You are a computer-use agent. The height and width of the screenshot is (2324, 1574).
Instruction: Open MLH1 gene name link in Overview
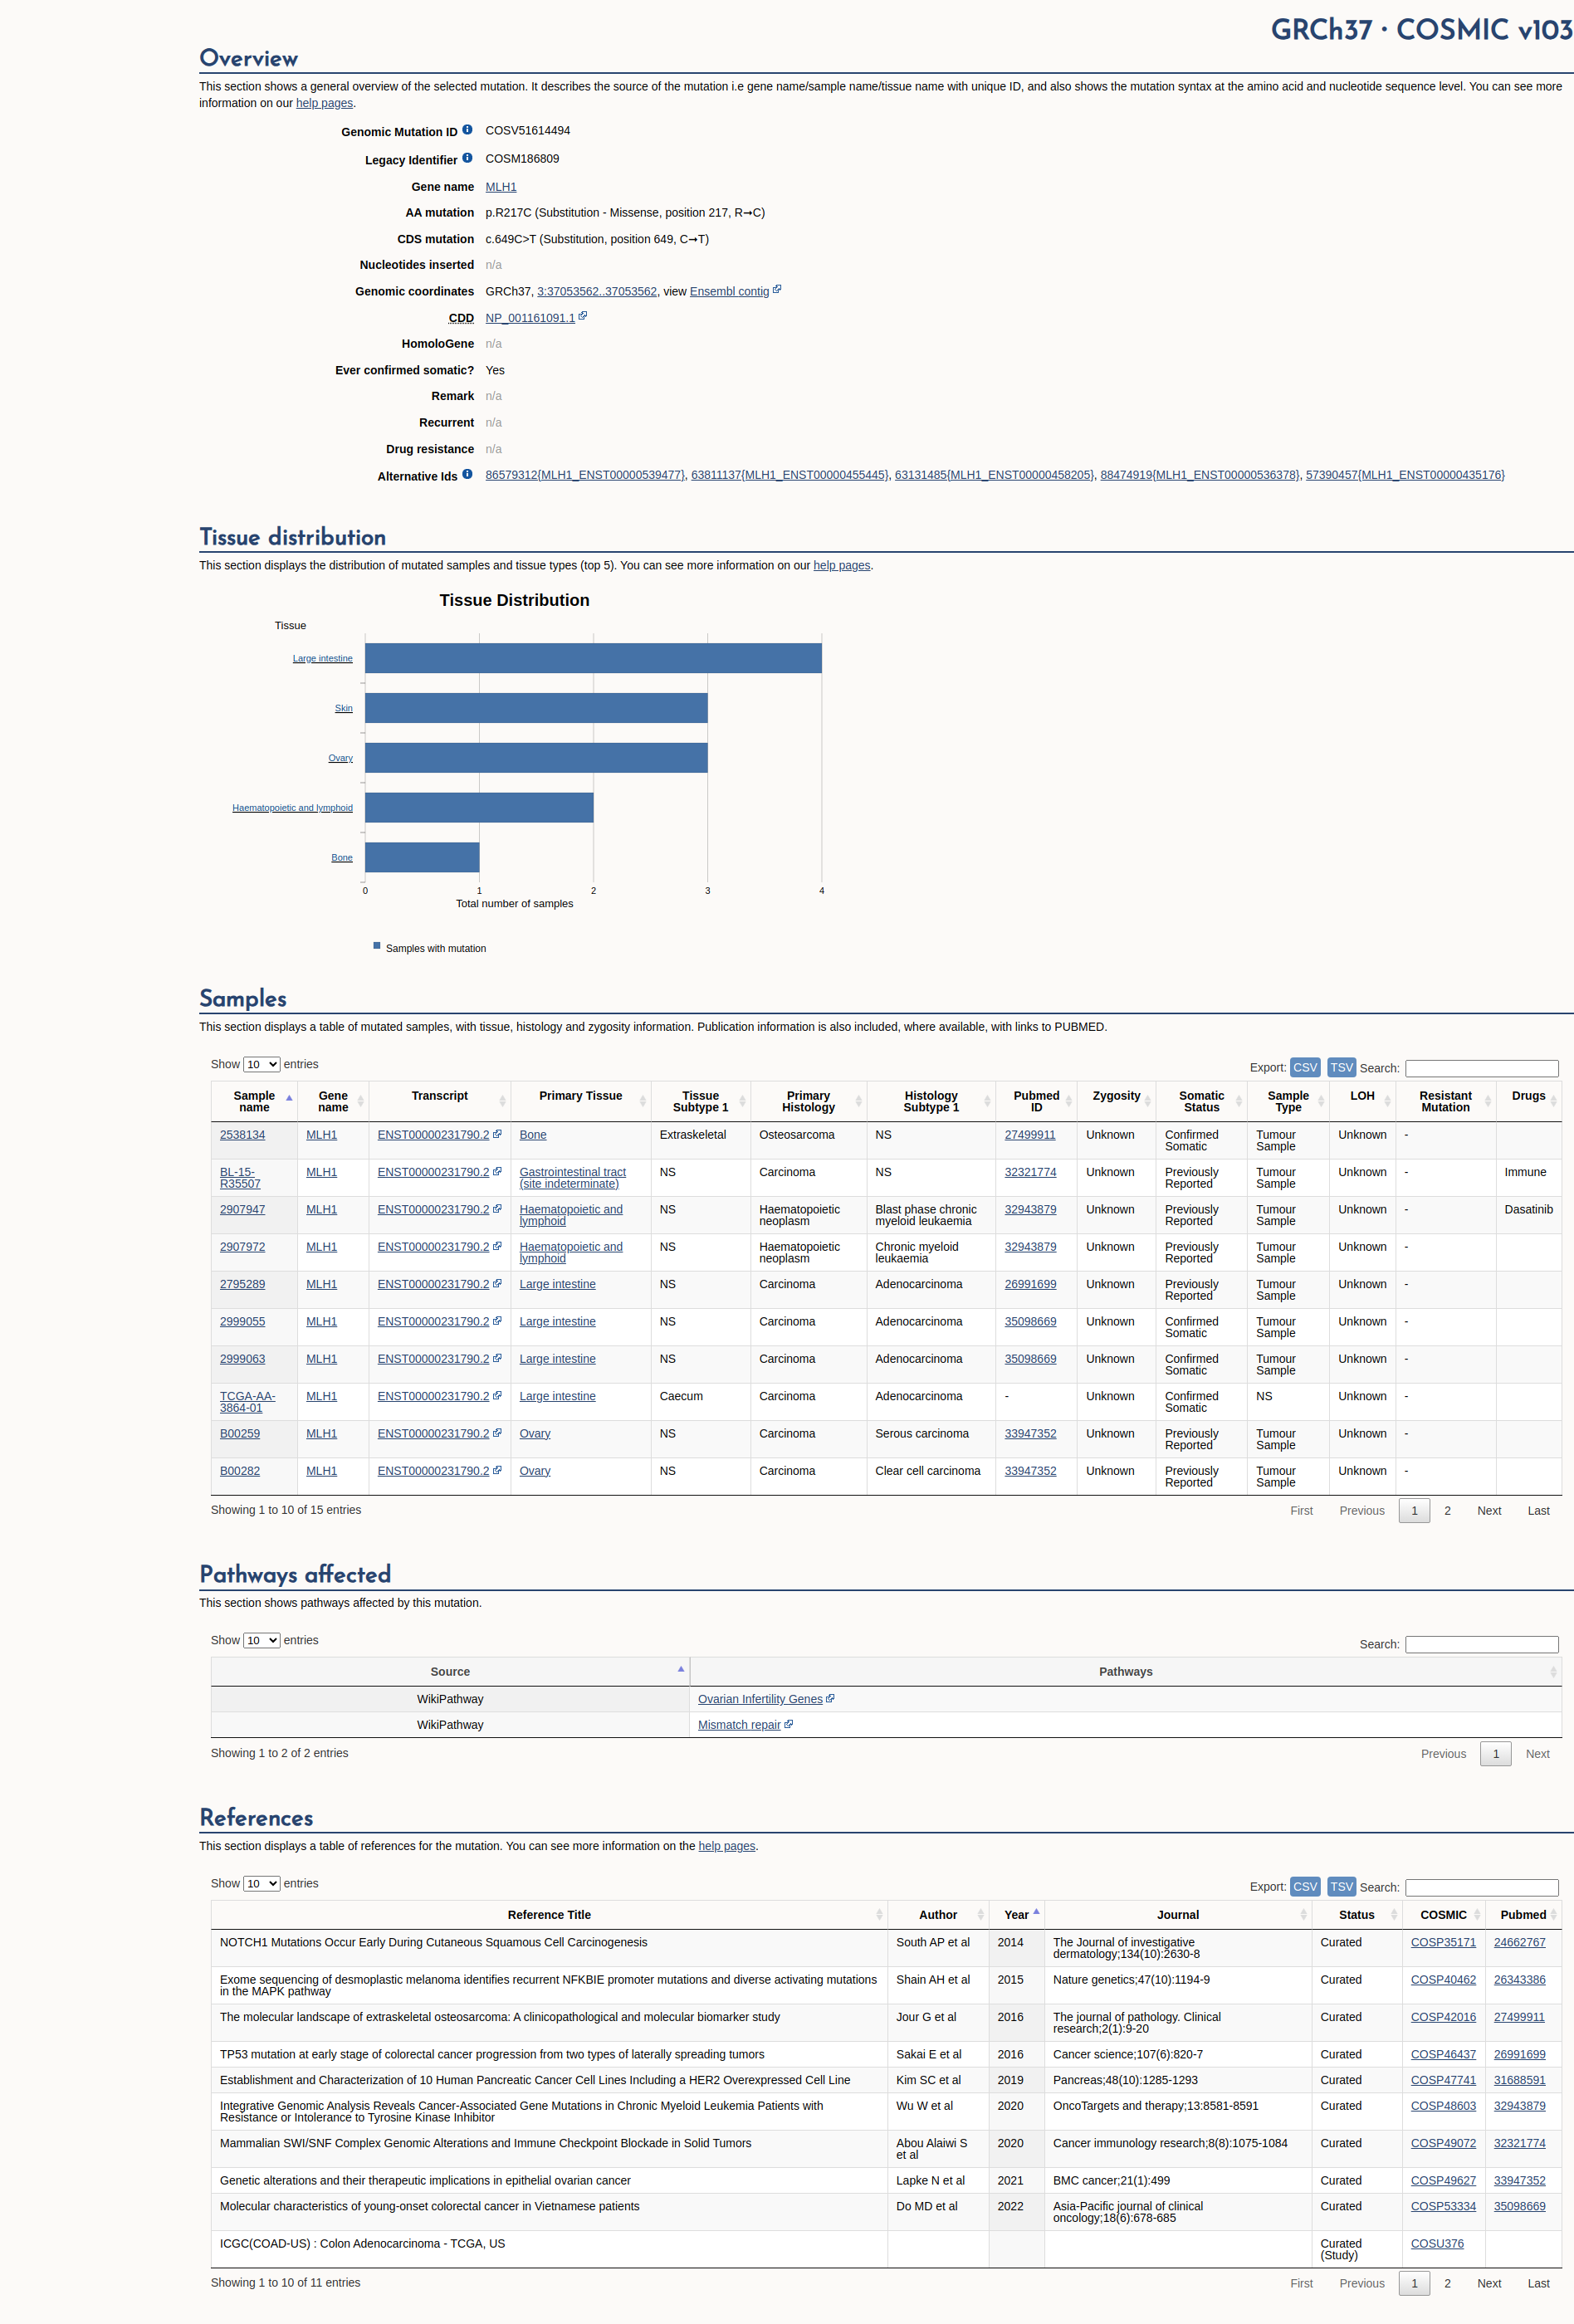pos(501,187)
